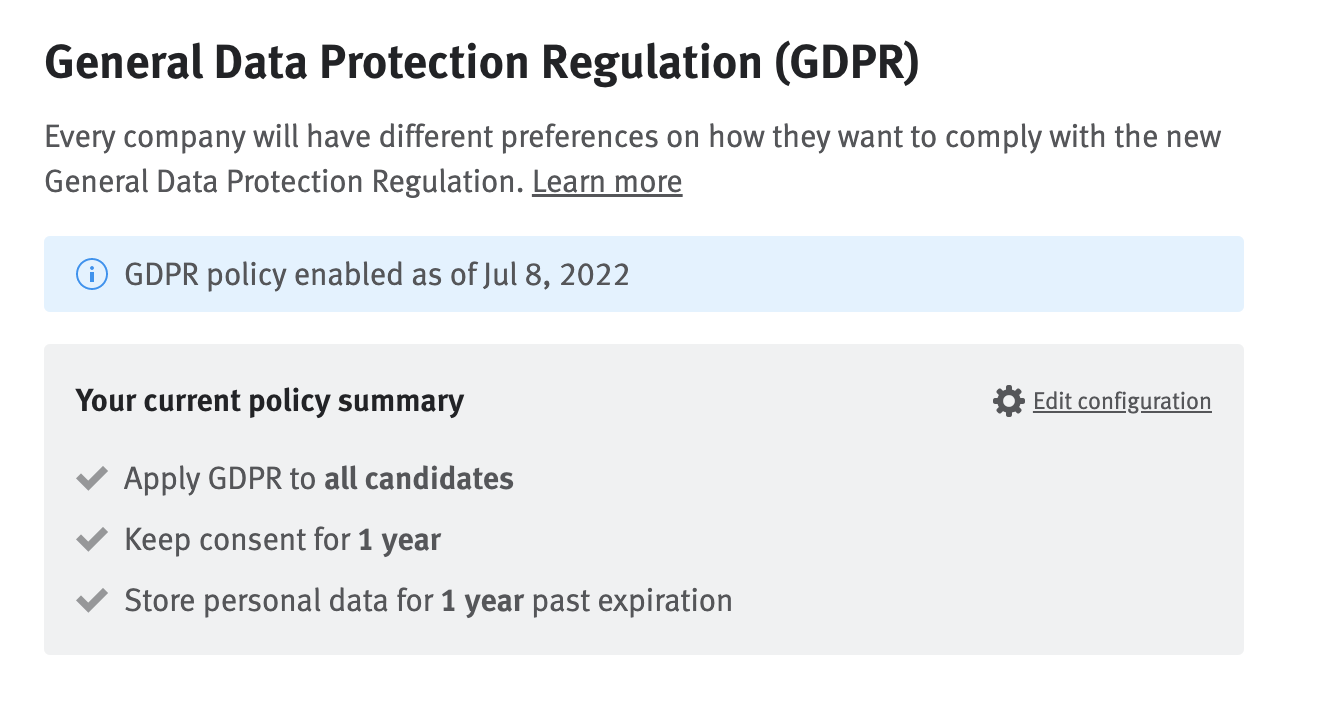Click the Keep consent for 1 year row

pos(282,539)
